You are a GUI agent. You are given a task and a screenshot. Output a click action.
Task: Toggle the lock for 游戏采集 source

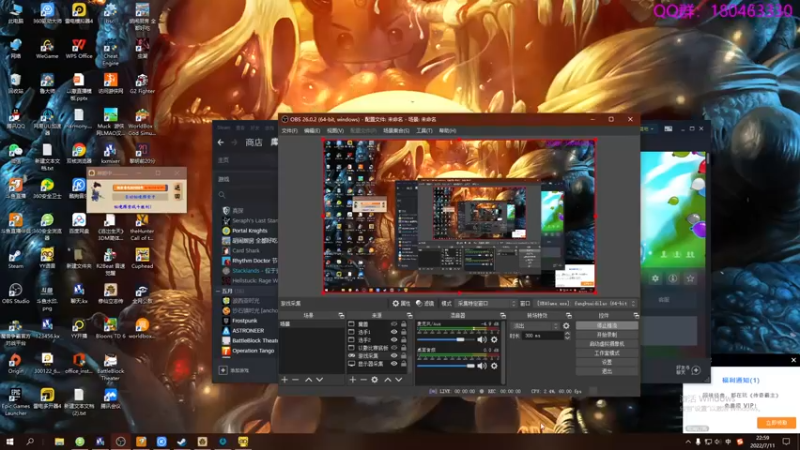tap(404, 356)
